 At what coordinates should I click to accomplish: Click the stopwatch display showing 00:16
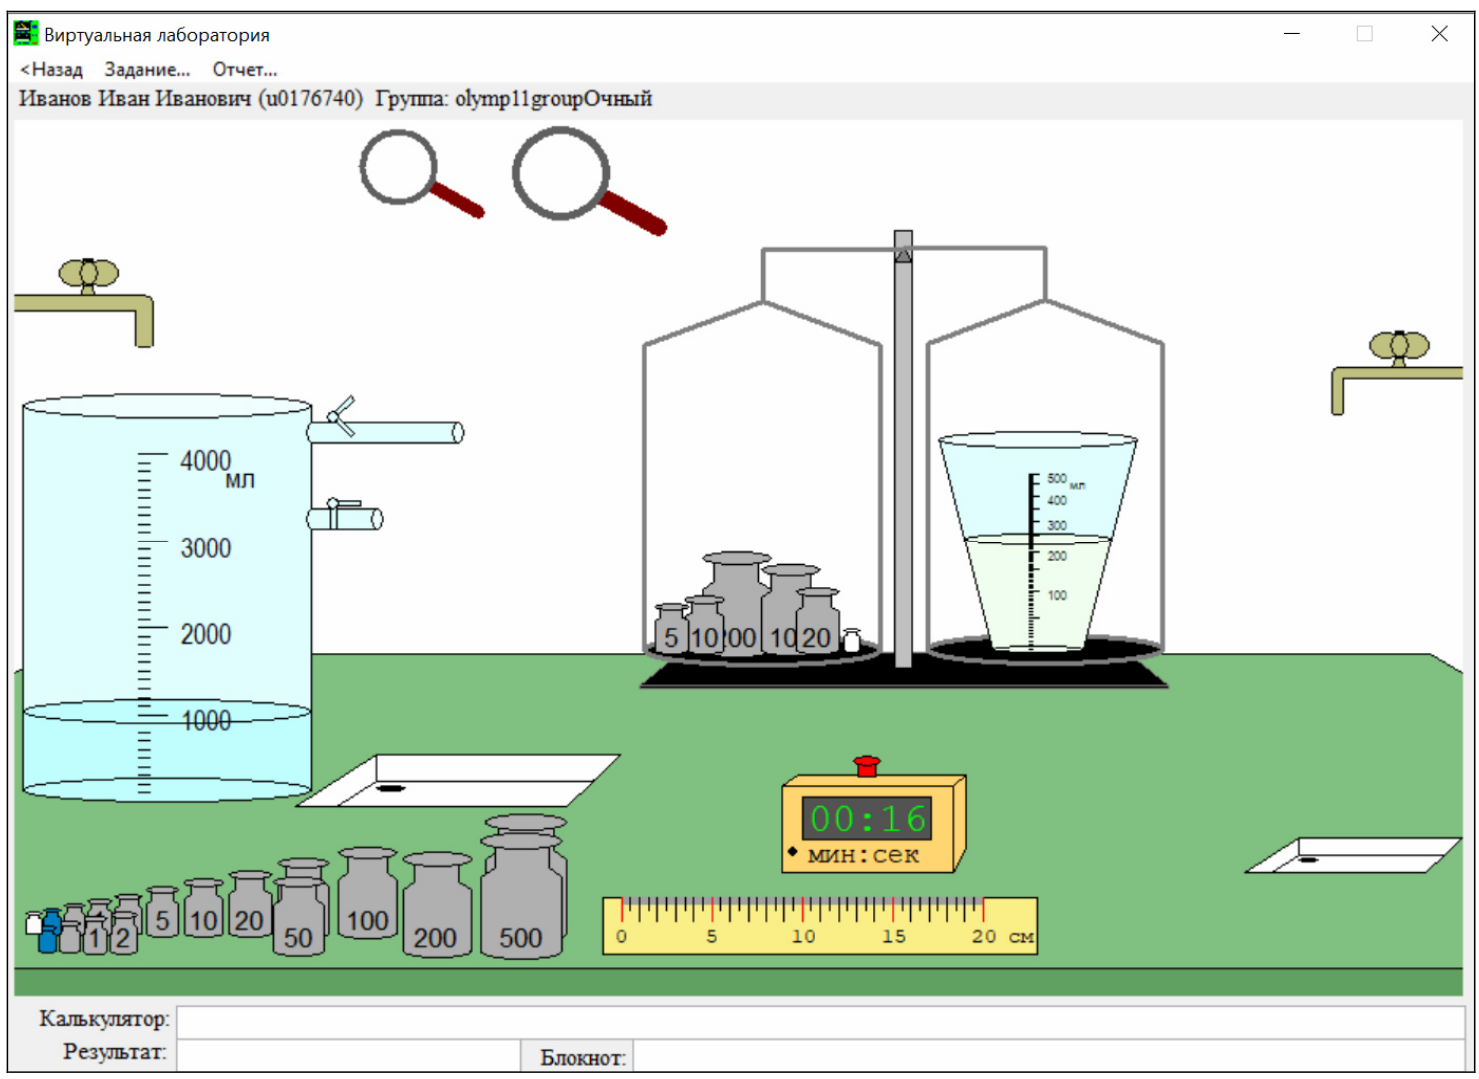point(867,818)
